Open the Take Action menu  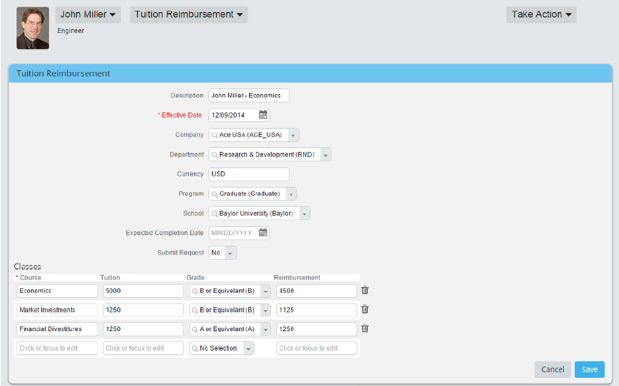click(541, 15)
